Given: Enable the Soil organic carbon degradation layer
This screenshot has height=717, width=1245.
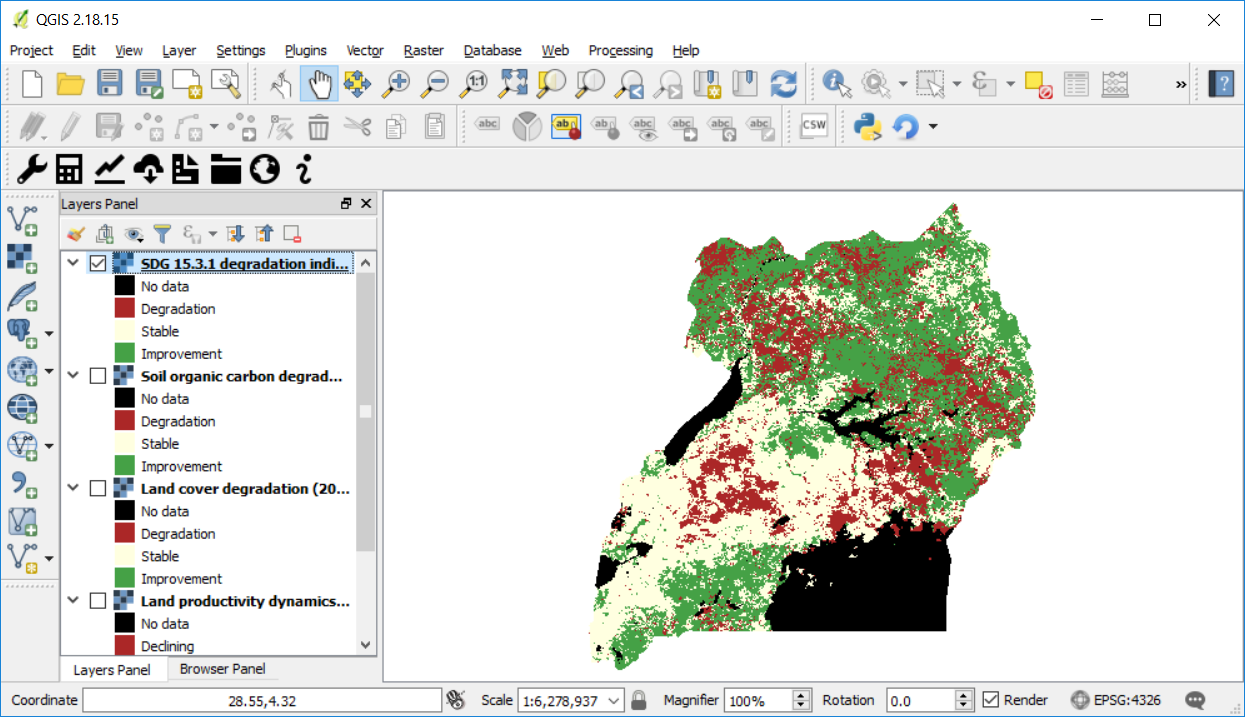Looking at the screenshot, I should click(x=98, y=376).
